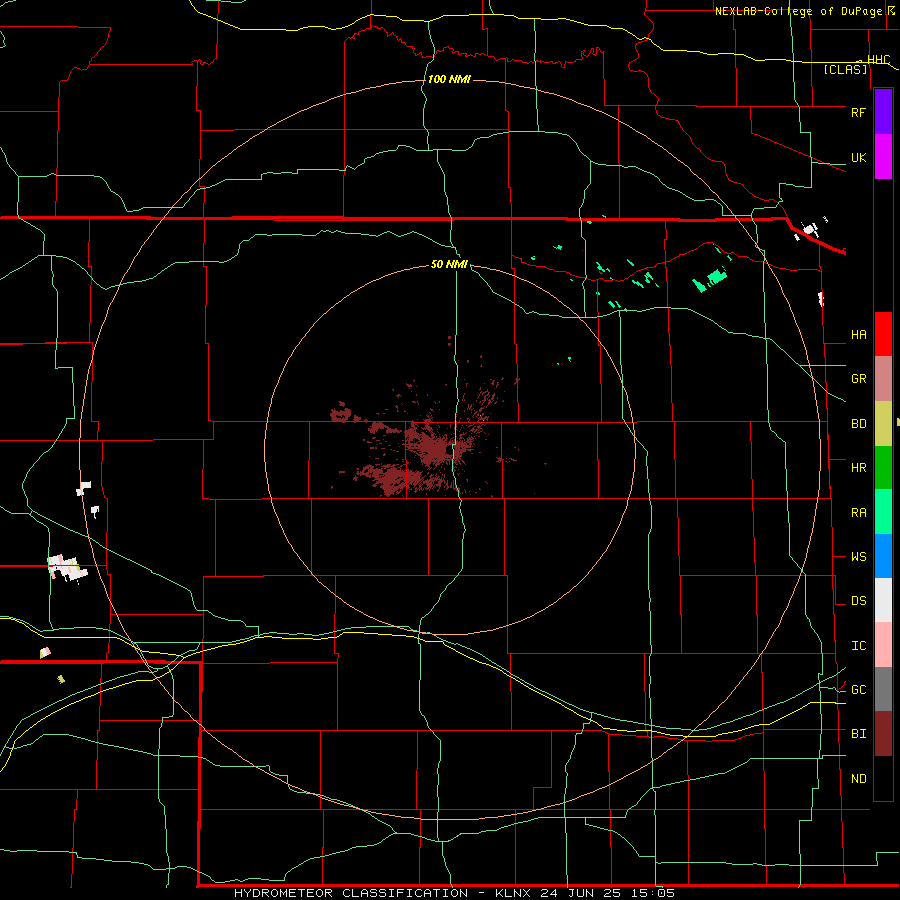
Task: Click the 50 NMI range ring label
Action: tap(449, 264)
